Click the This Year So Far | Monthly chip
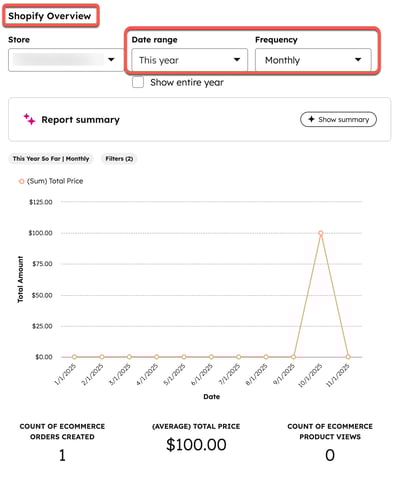 51,159
